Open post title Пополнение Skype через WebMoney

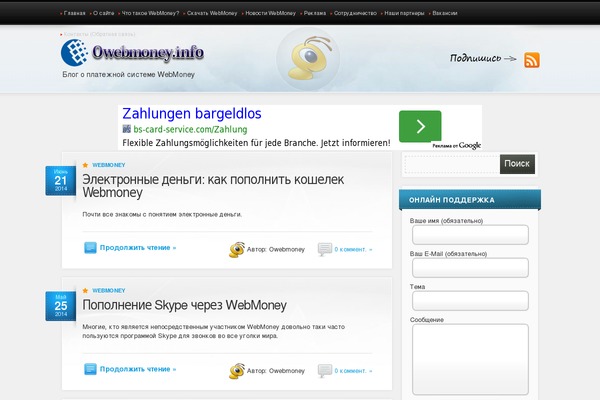click(x=184, y=305)
